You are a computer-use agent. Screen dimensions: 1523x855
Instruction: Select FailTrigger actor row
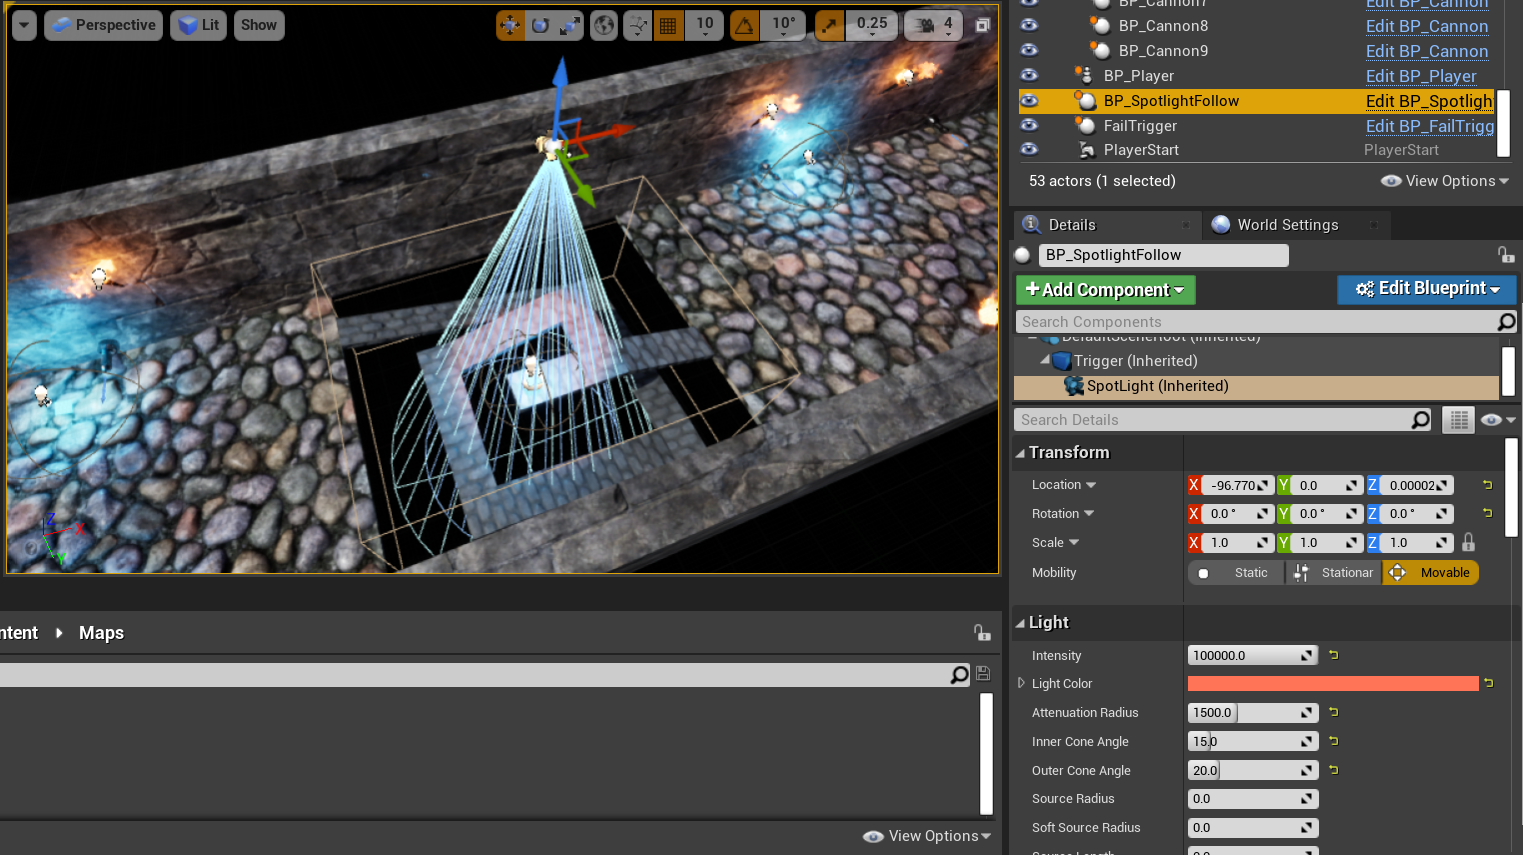[1140, 126]
